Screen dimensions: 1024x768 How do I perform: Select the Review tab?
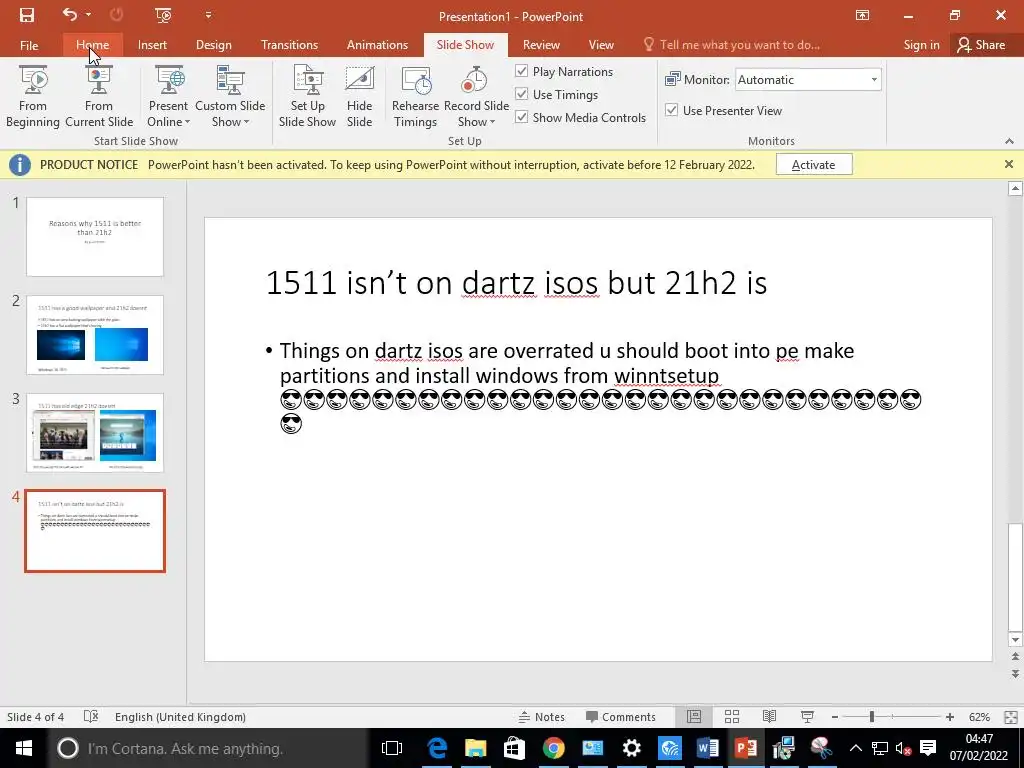(541, 45)
